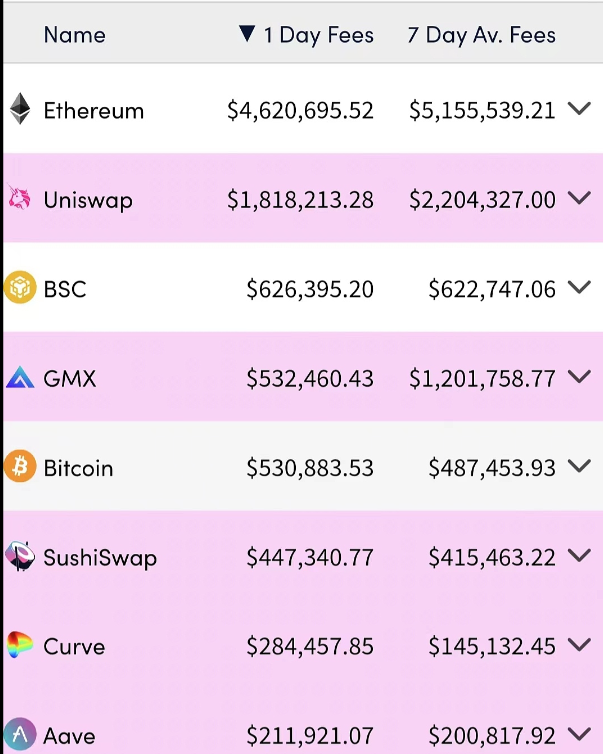603x754 pixels.
Task: Click BSC 1 day fees value $626,395.20
Action: (310, 289)
